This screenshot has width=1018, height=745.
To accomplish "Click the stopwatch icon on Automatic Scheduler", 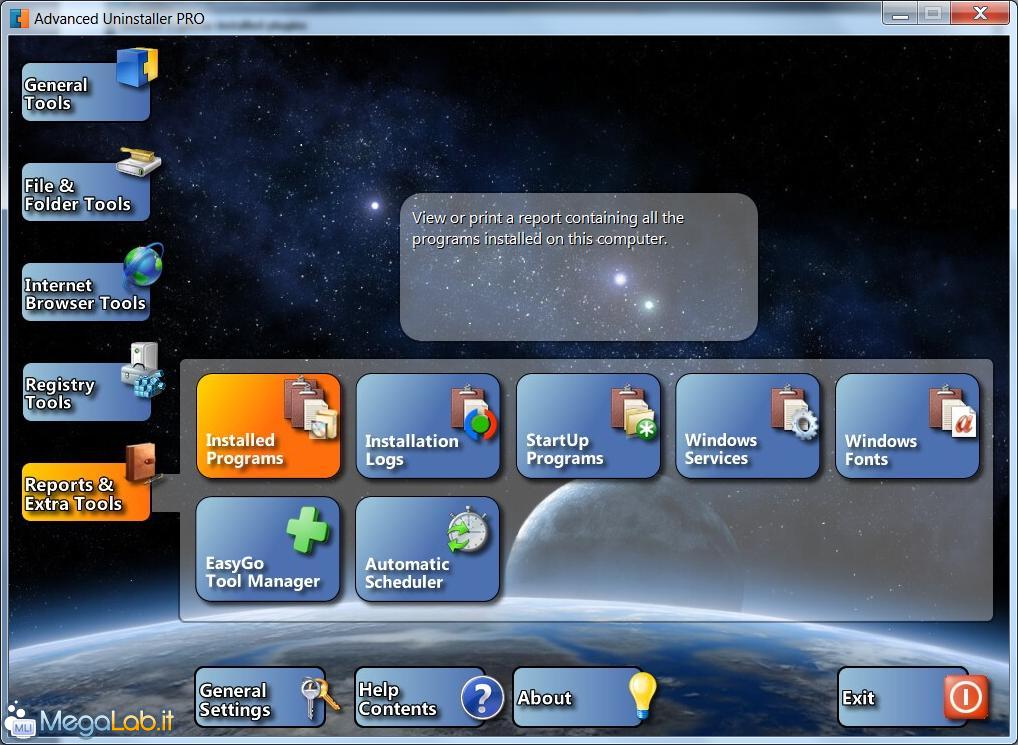I will (x=467, y=530).
